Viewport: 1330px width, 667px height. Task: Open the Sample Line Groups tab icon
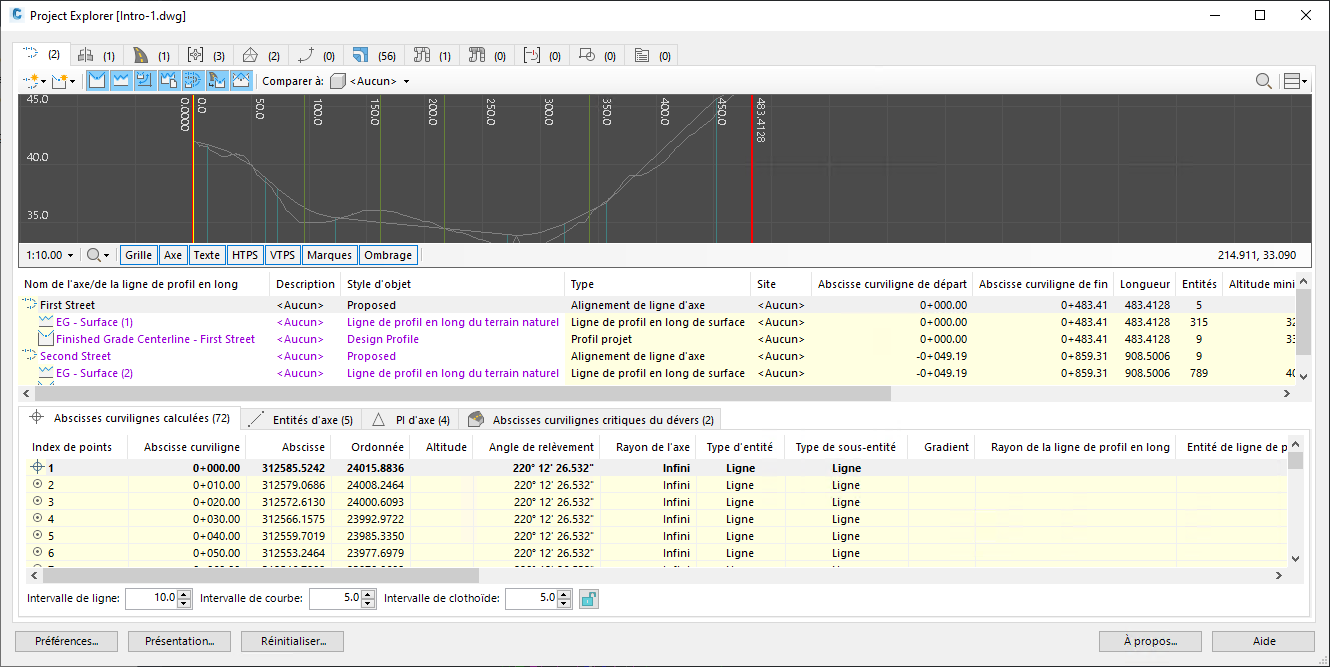click(543, 55)
